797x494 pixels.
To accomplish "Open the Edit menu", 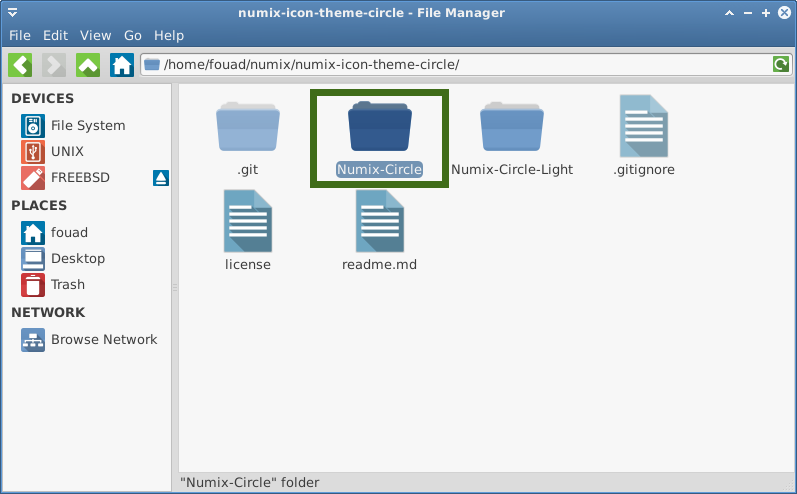I will [x=55, y=36].
